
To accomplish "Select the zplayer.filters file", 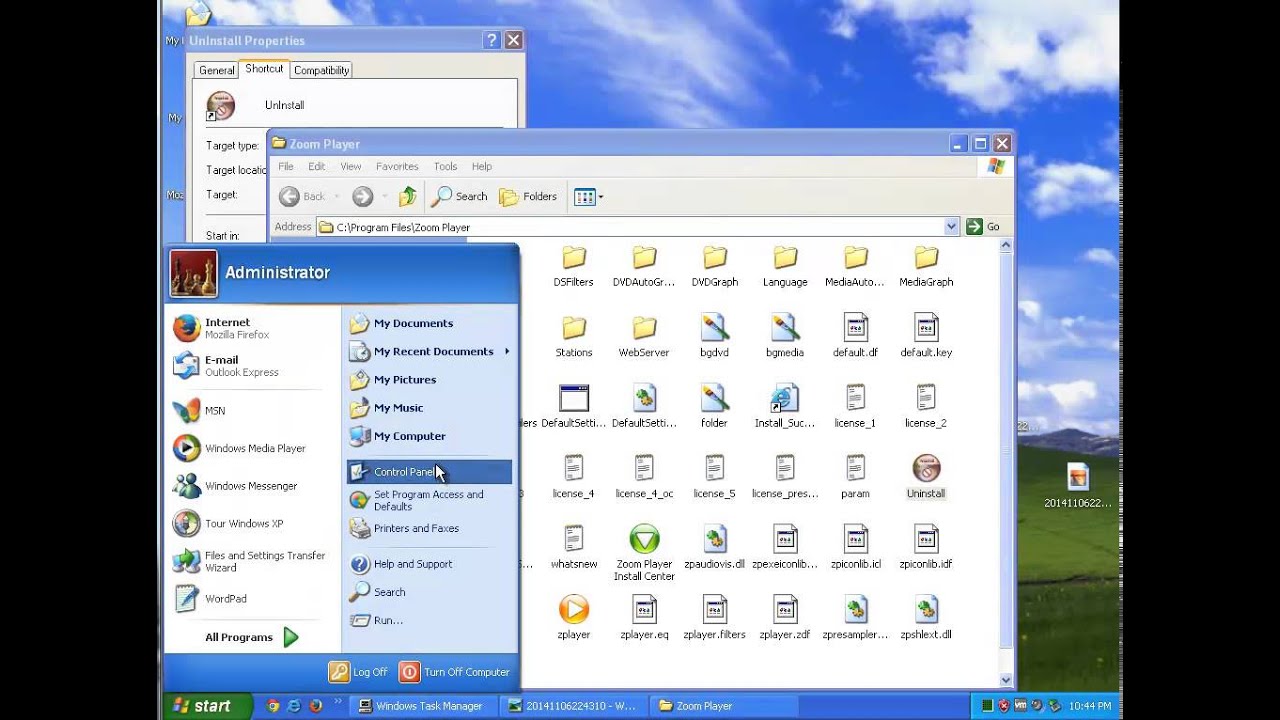I will tap(714, 618).
